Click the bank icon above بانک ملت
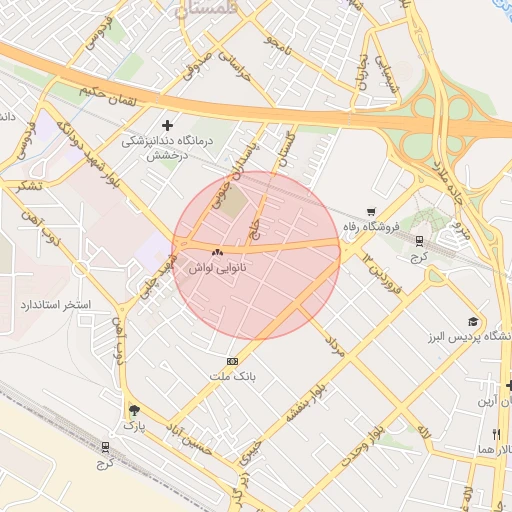 coord(232,361)
